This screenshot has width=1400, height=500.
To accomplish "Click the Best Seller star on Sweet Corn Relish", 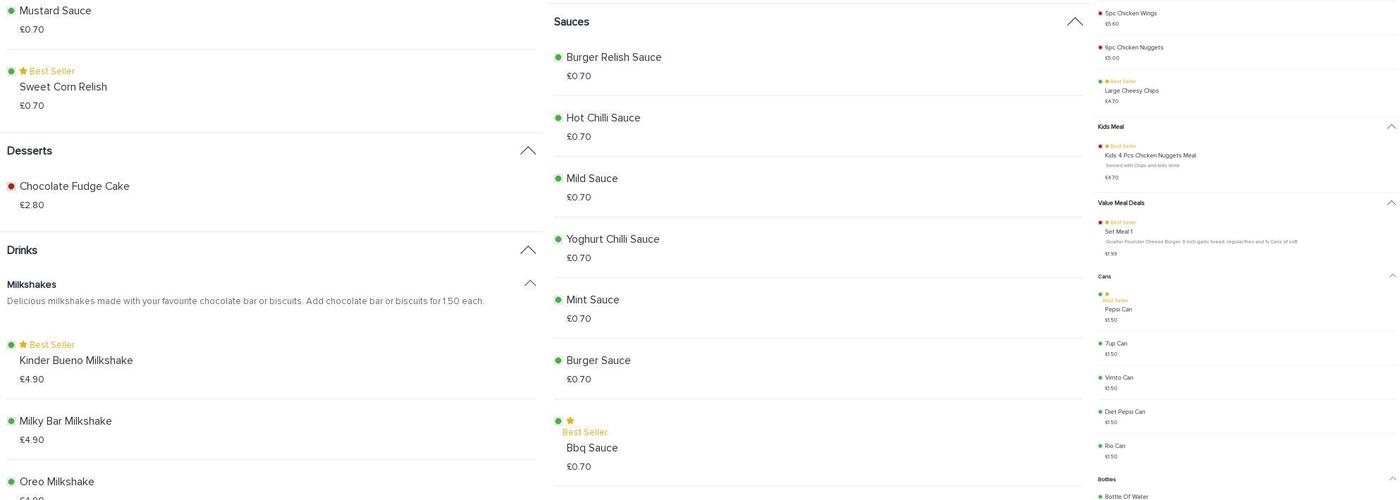I will (x=23, y=71).
